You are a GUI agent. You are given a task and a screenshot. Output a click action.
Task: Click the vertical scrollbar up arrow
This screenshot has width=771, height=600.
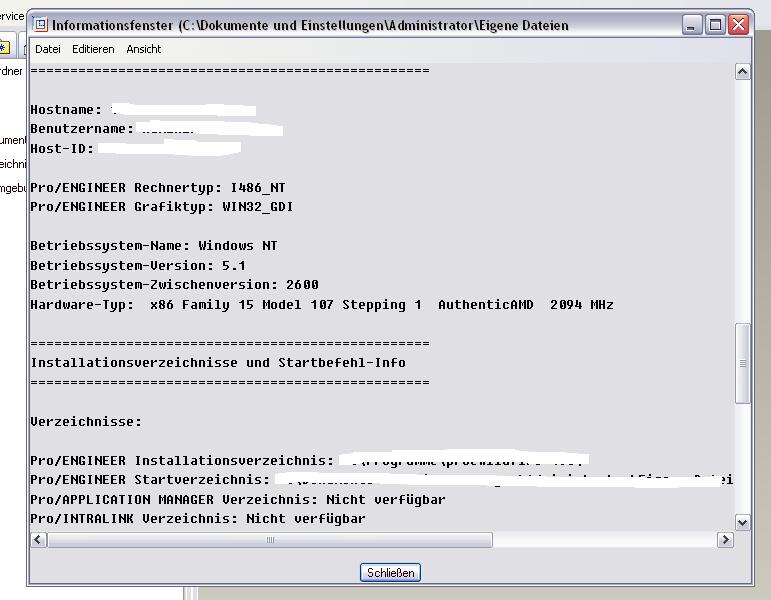[x=742, y=72]
